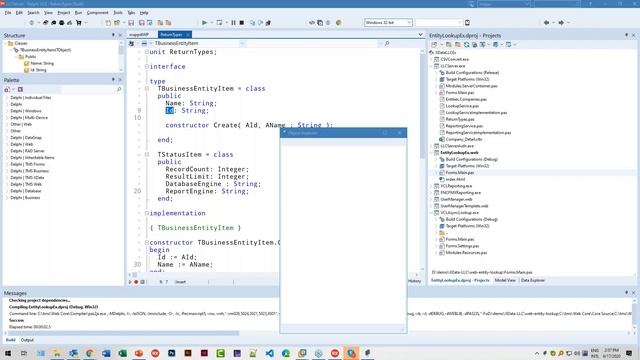
Task: Expand Build Configurations (Release) node
Action: 436,73
